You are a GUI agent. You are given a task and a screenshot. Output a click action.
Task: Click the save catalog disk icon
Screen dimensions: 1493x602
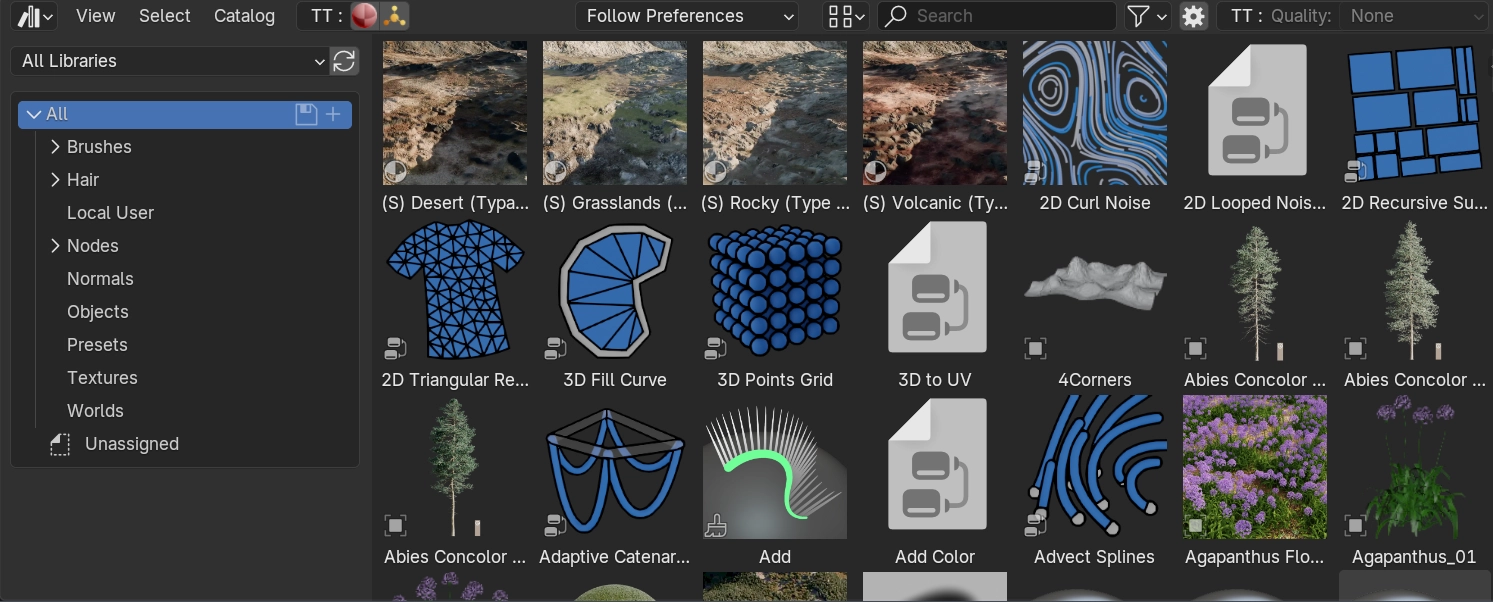pyautogui.click(x=306, y=114)
